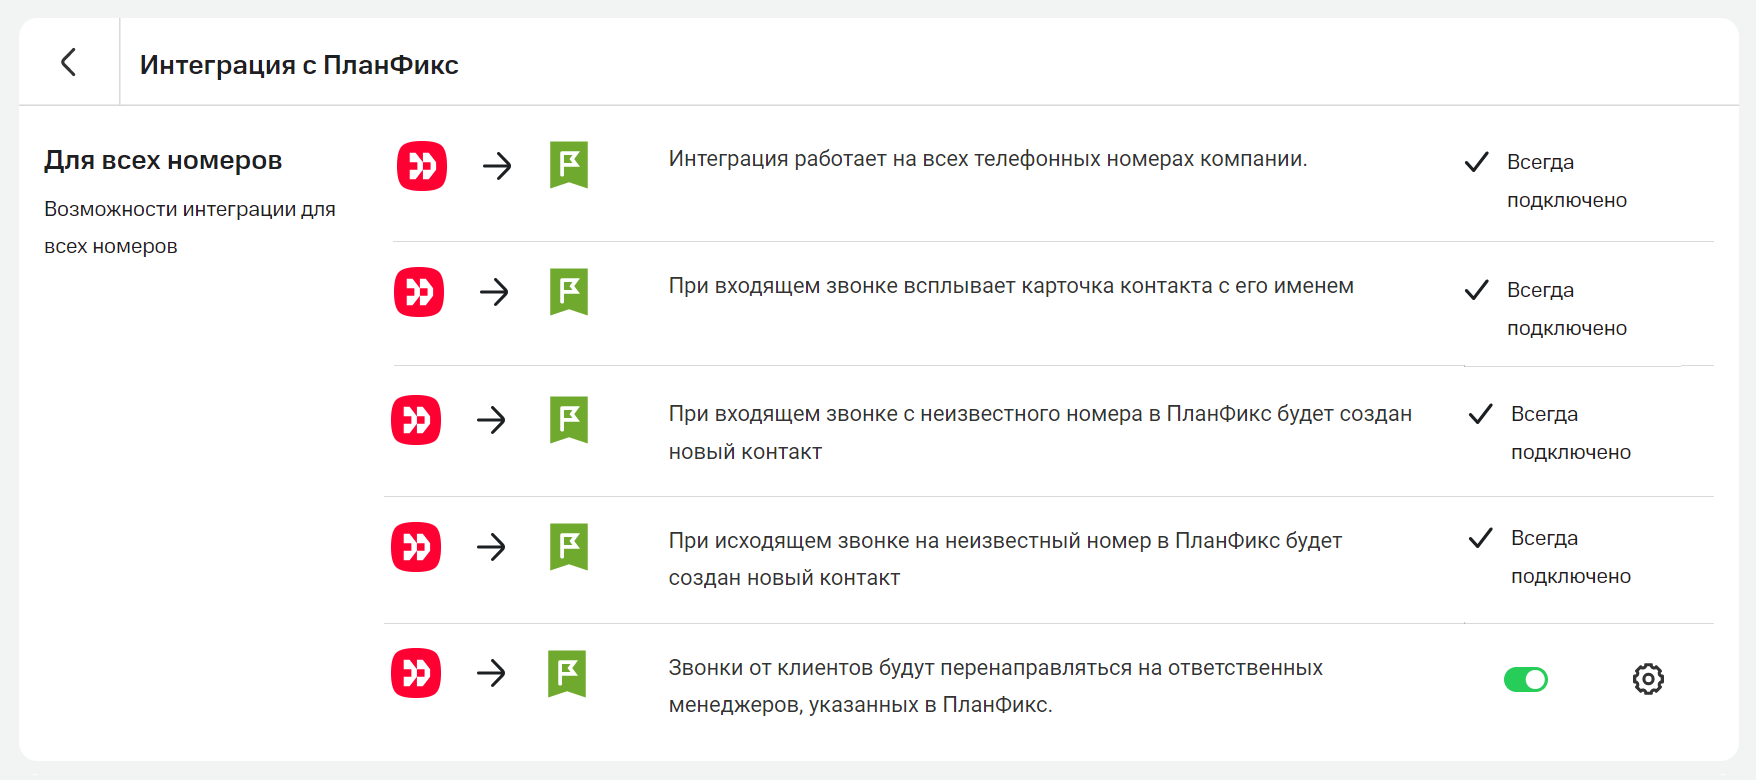
Task: Click 'Всегда подключено' label in first row
Action: pos(1566,181)
